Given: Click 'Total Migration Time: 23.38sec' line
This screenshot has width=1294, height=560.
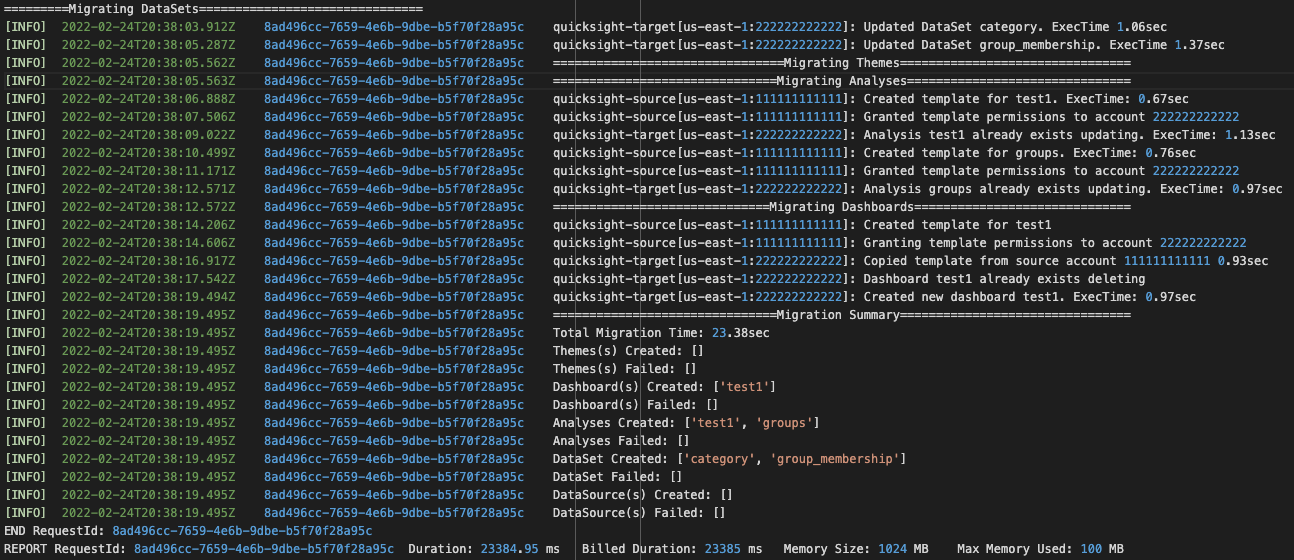Looking at the screenshot, I should [x=661, y=332].
